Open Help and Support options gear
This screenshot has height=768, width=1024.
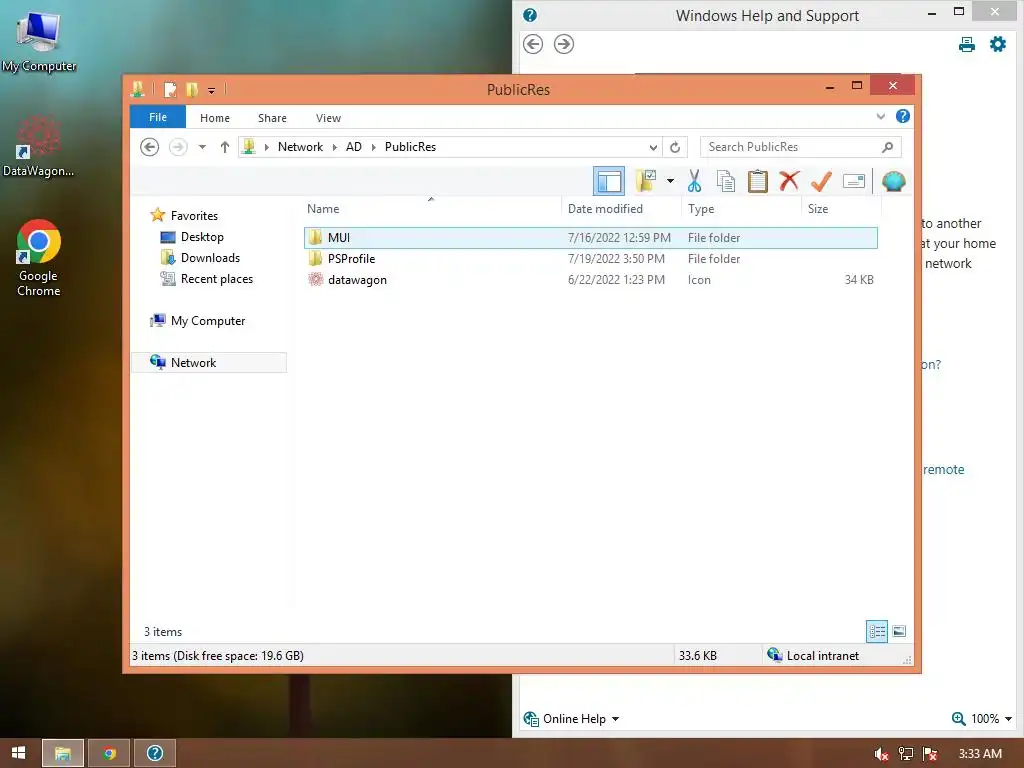coord(998,44)
